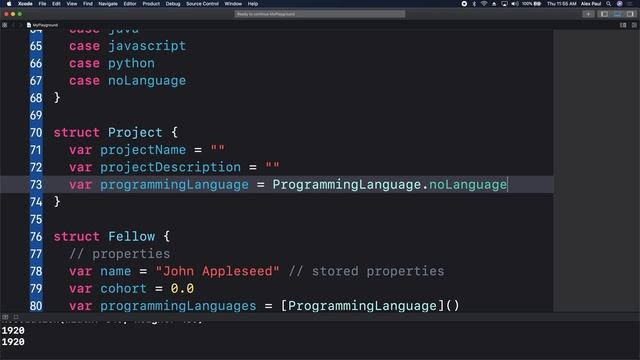Click the activity status field in toolbar
The width and height of the screenshot is (640, 360).
(320, 14)
